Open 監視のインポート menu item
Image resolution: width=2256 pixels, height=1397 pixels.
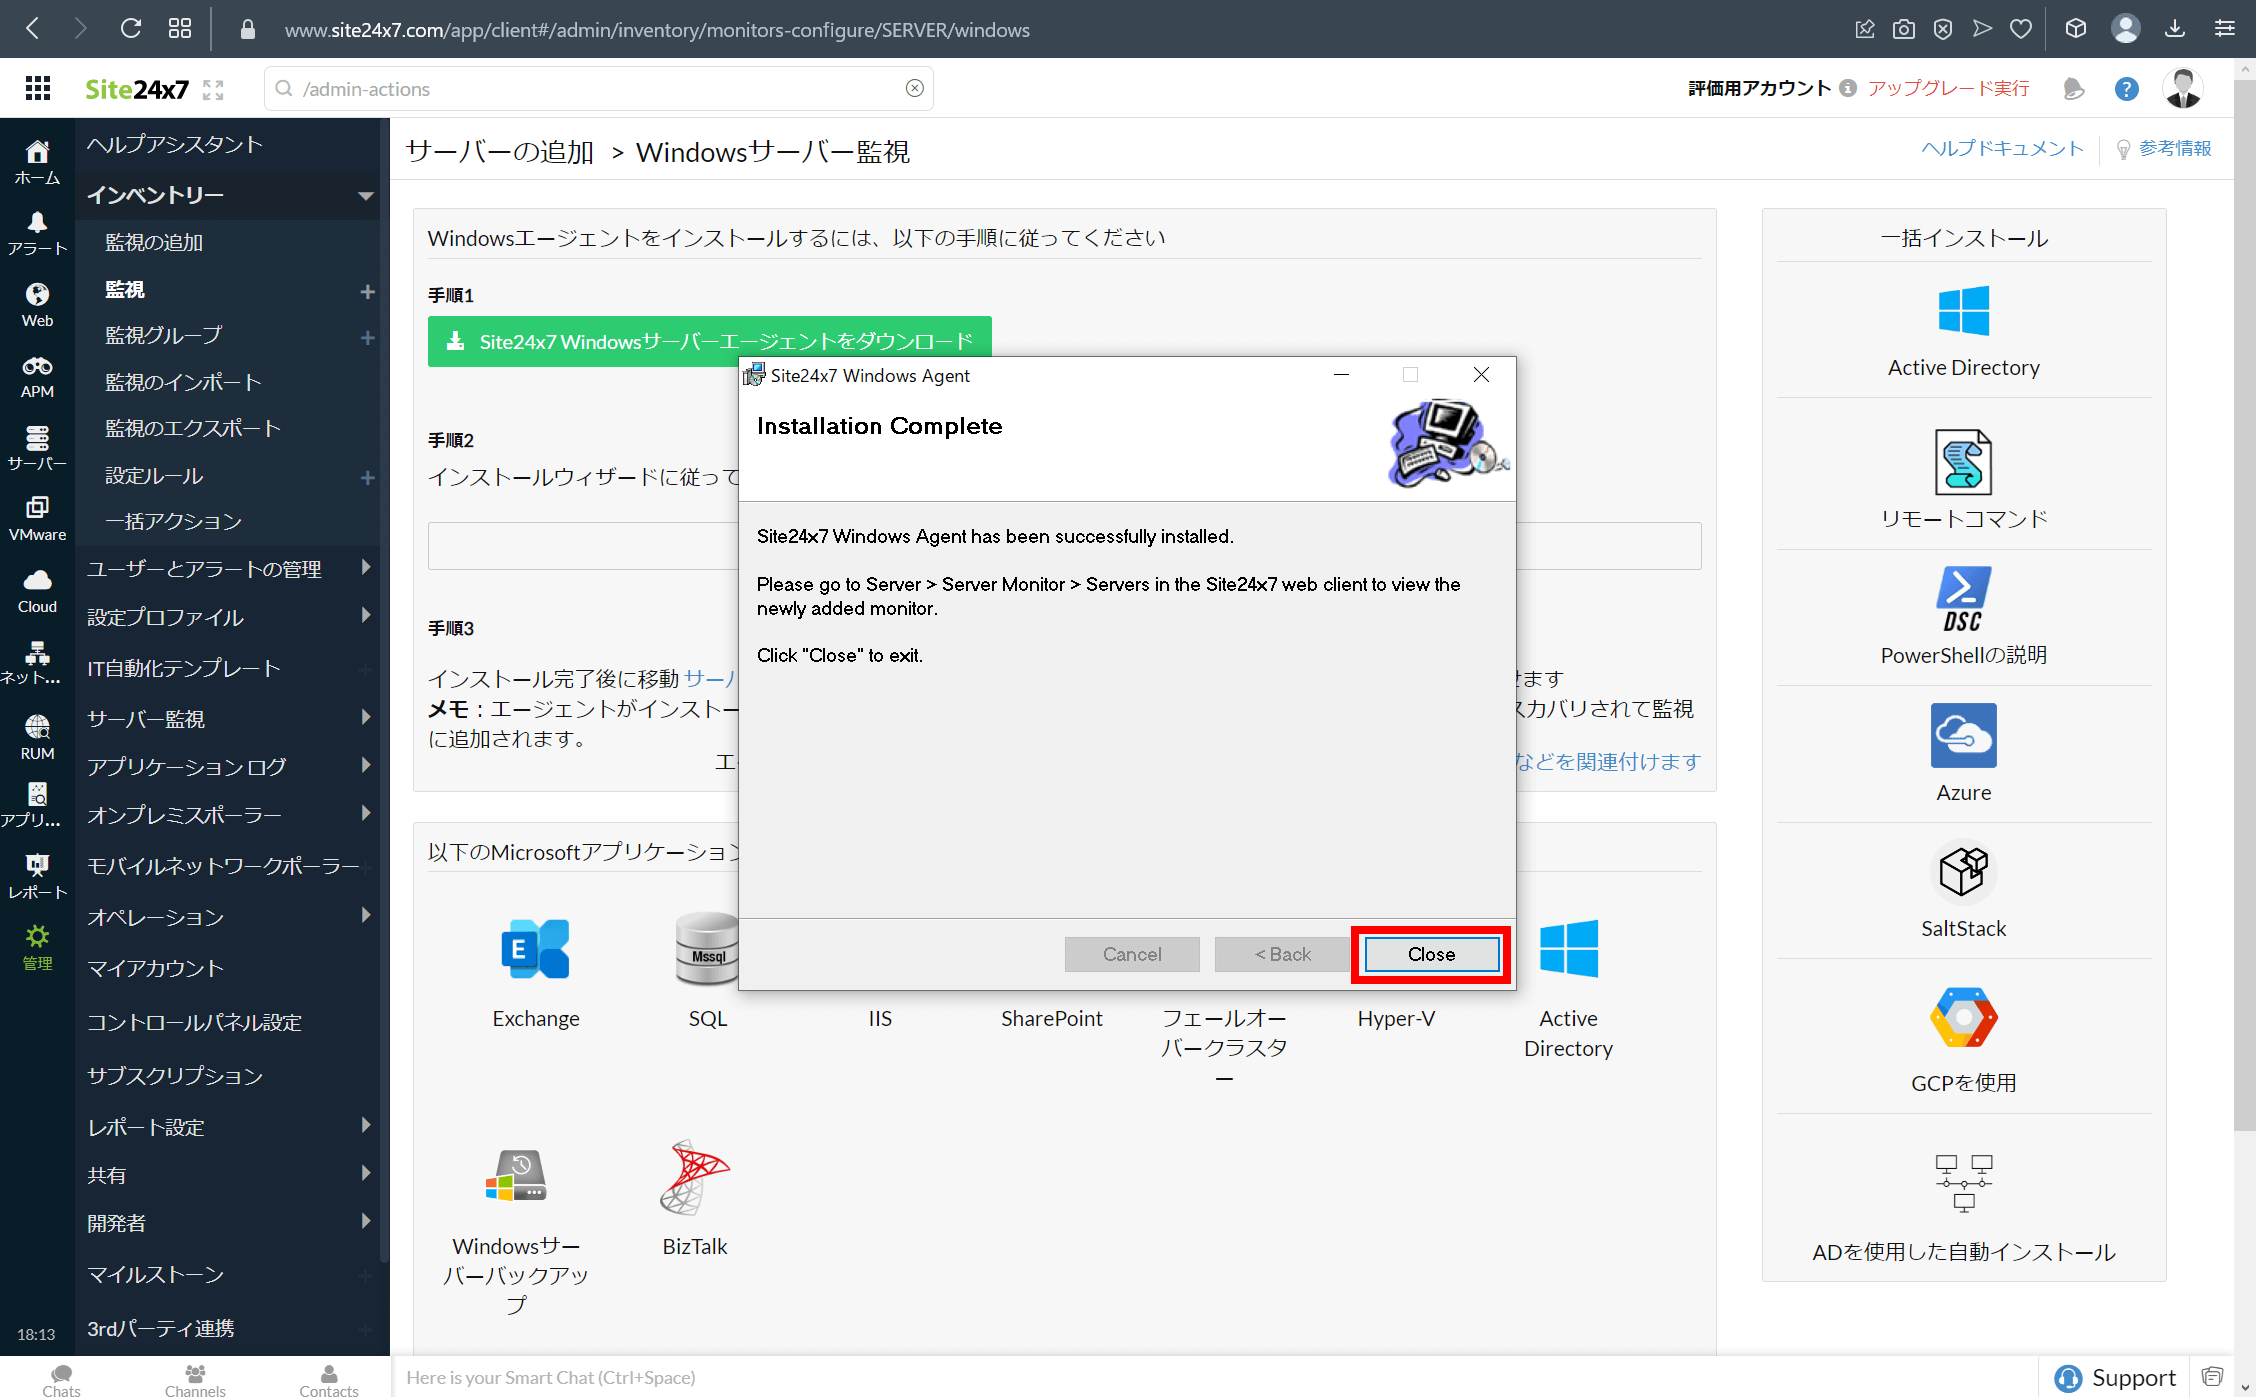tap(184, 382)
